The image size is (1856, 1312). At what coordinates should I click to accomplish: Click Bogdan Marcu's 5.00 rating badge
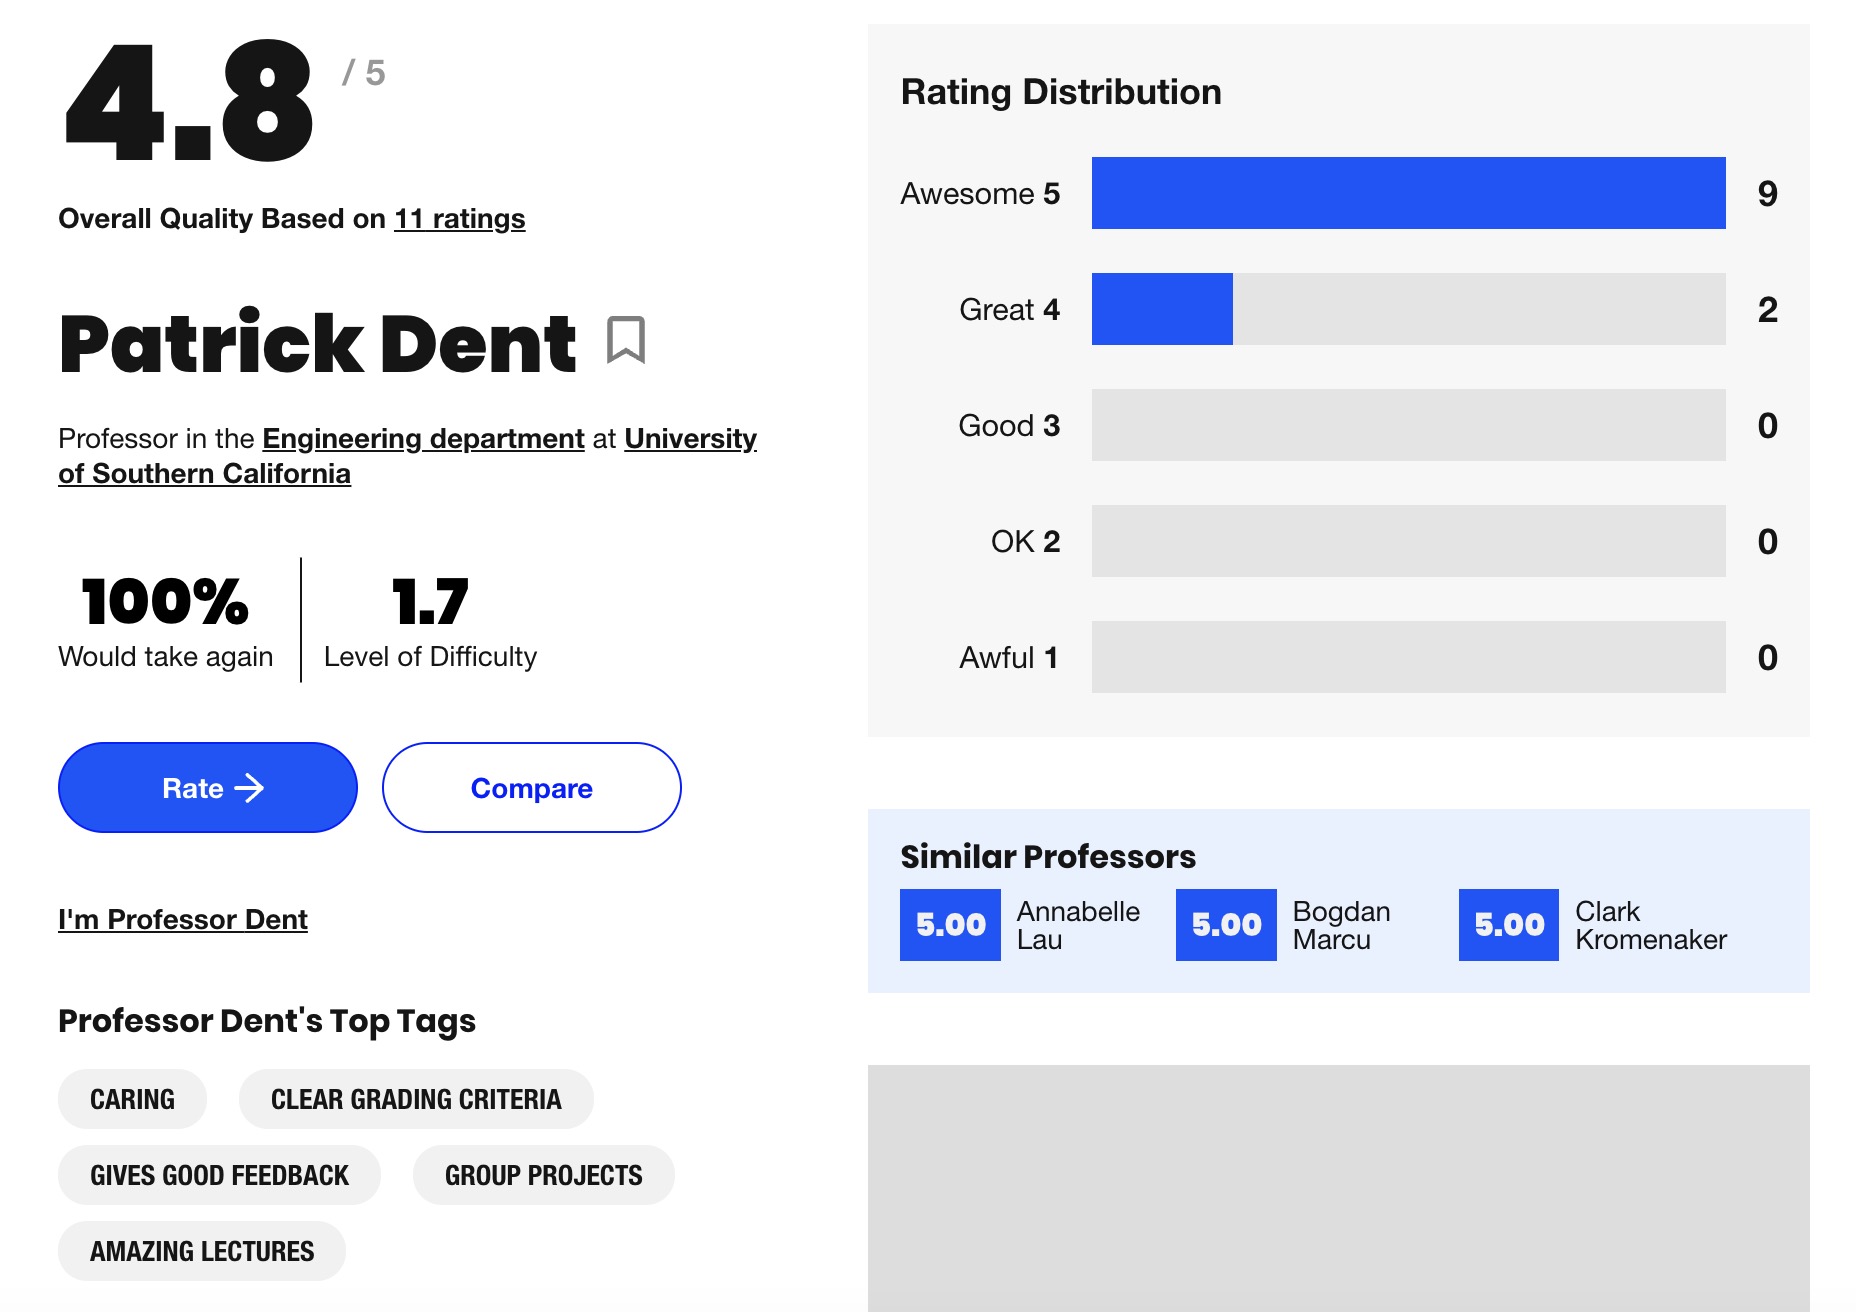tap(1225, 924)
